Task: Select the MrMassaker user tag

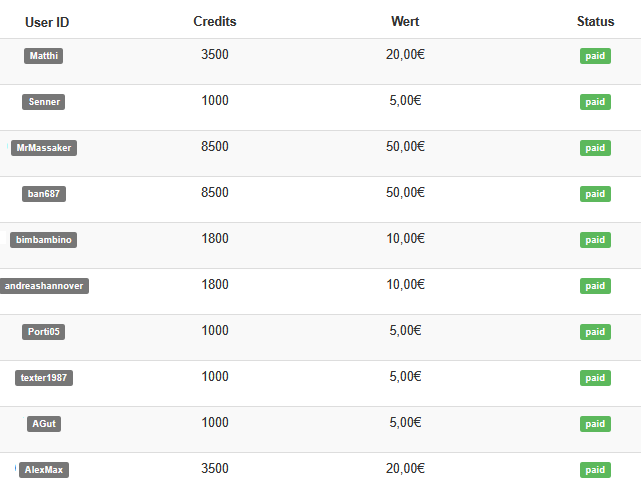Action: (43, 148)
